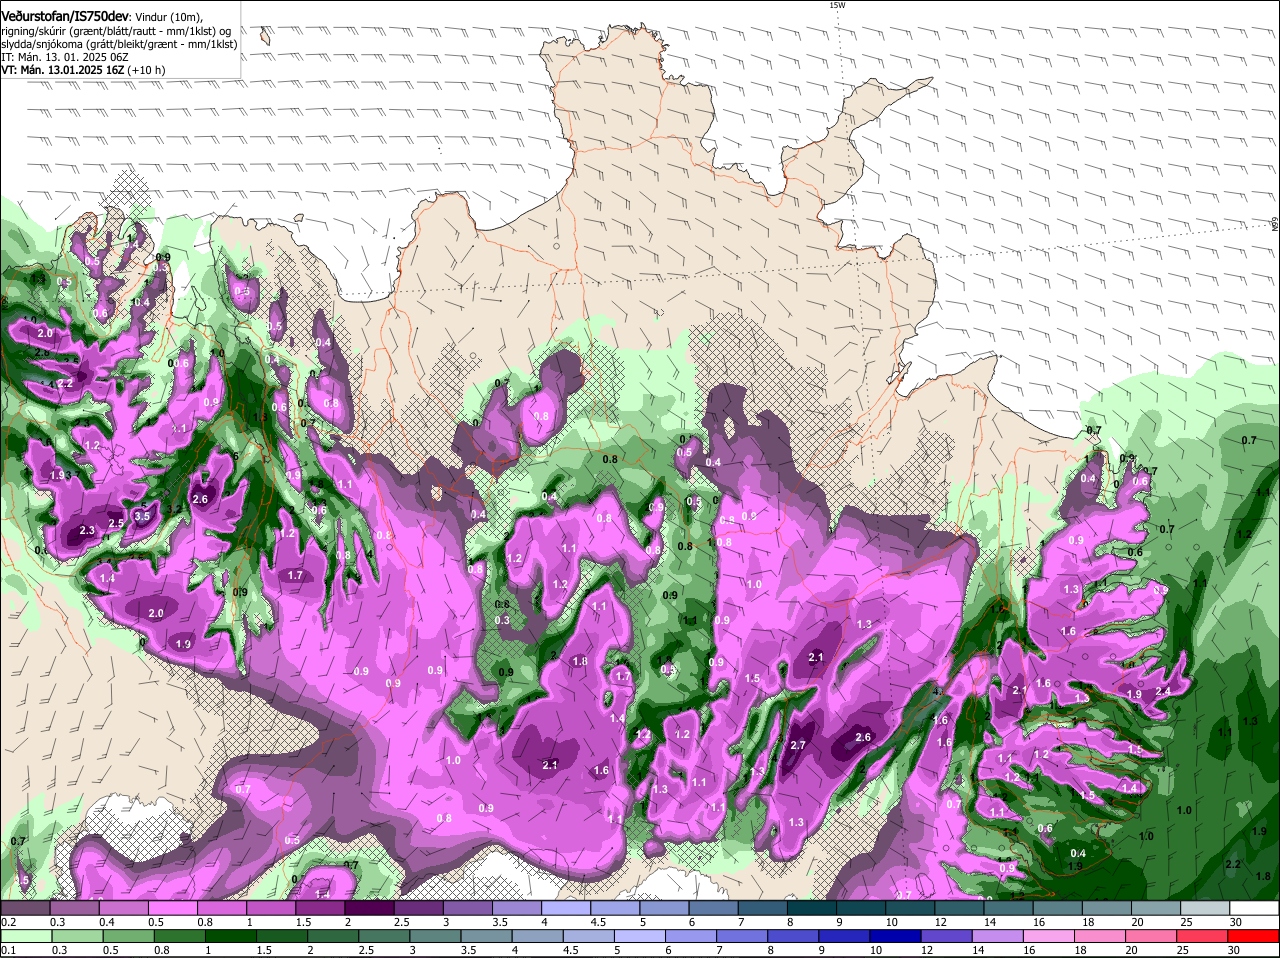Select the pale green legend swatch labeled 0.1
Viewport: 1280px width, 958px height.
coord(25,936)
